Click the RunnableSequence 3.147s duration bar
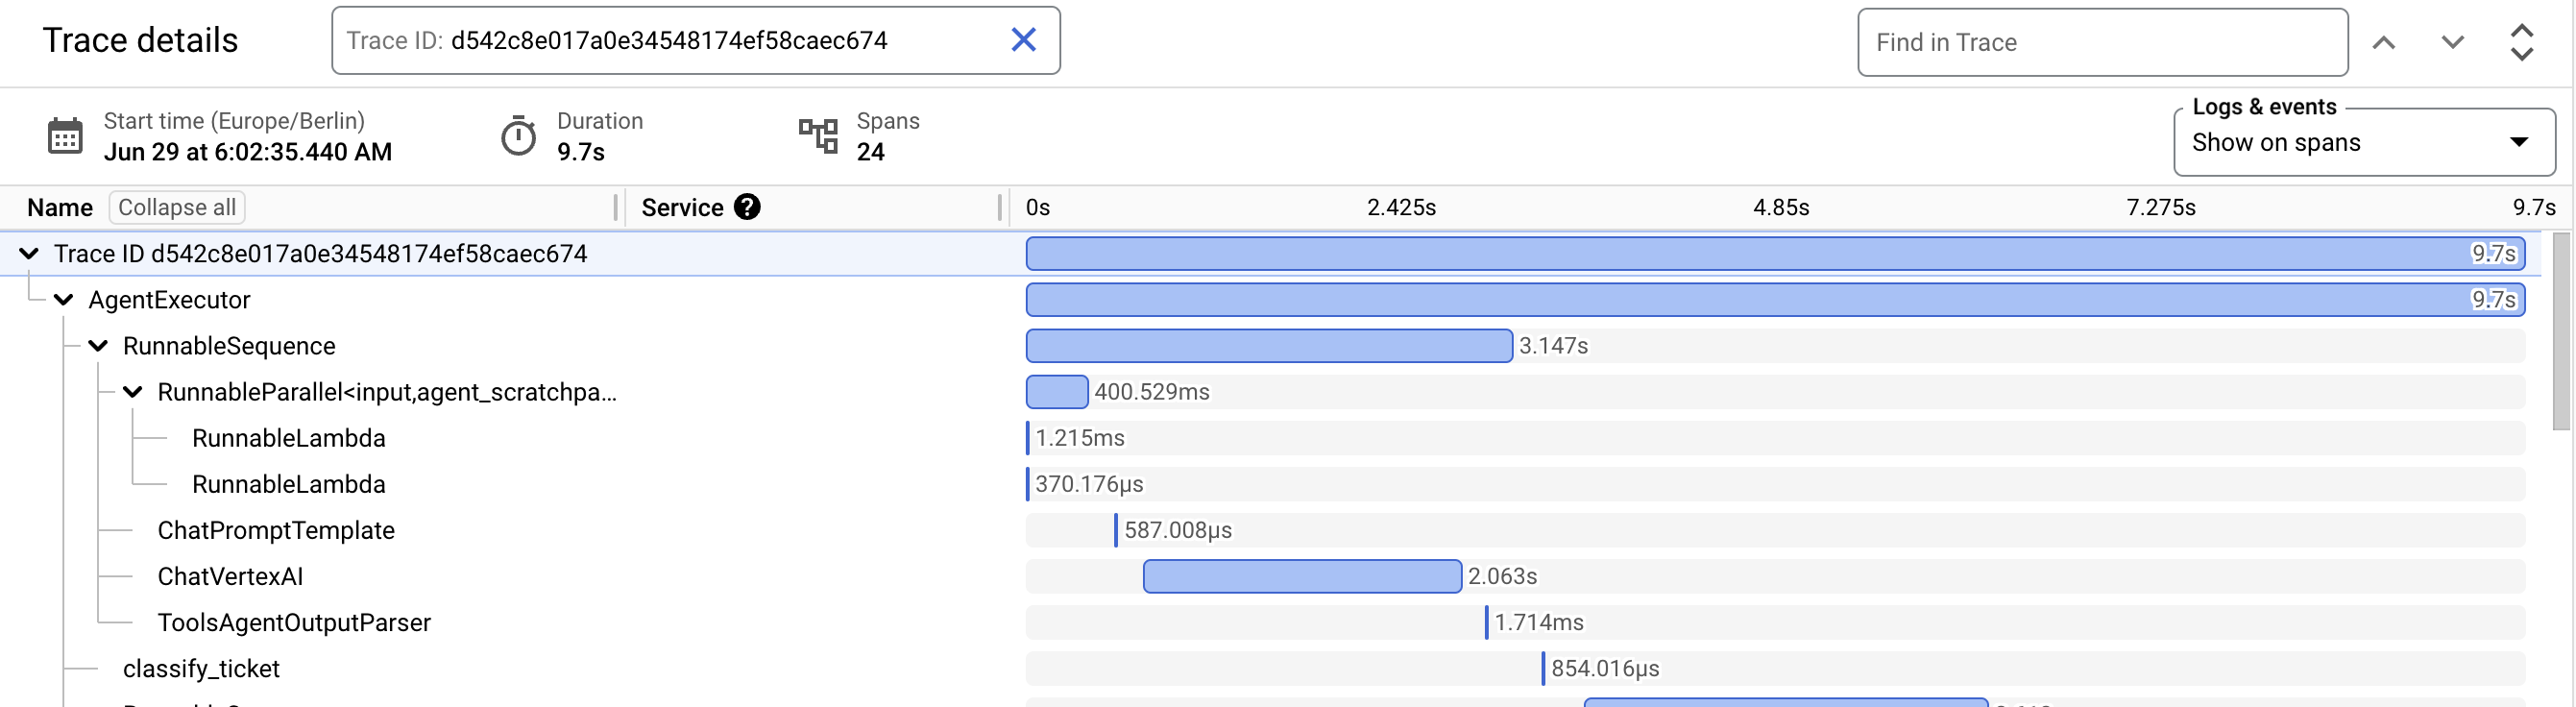2576x707 pixels. pyautogui.click(x=1268, y=346)
